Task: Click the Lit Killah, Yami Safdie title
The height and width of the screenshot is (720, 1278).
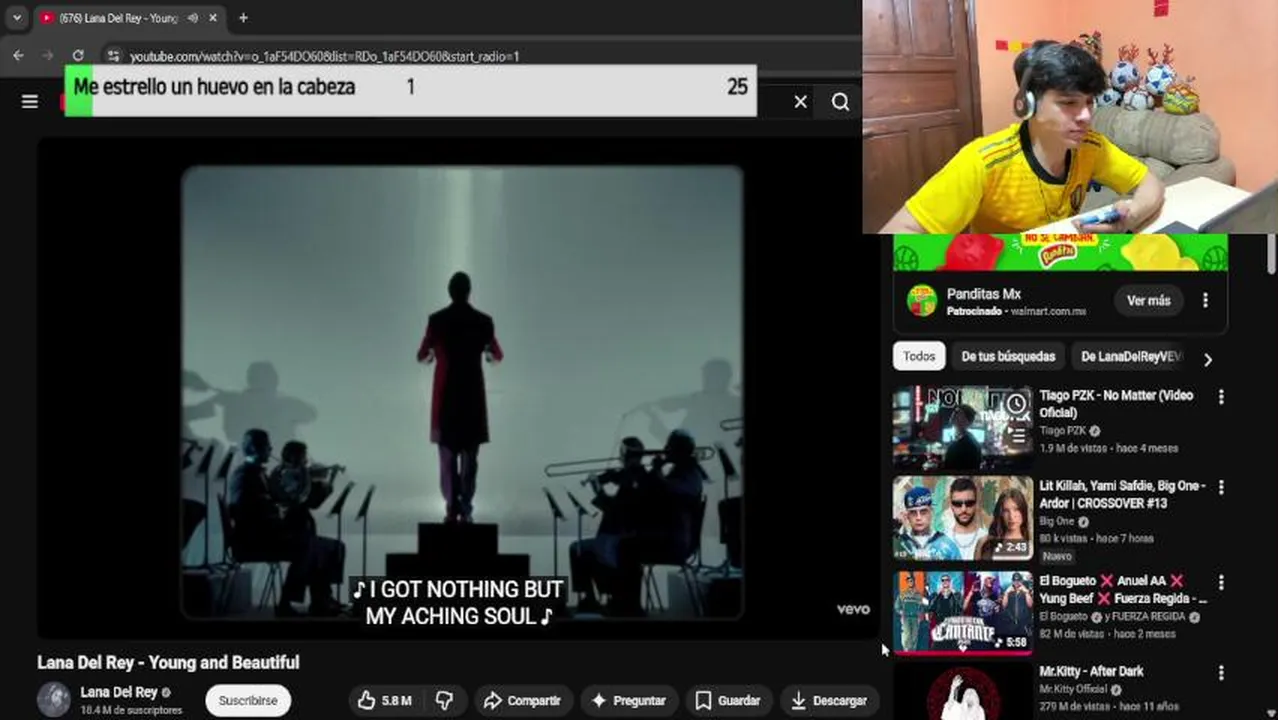Action: click(1122, 494)
